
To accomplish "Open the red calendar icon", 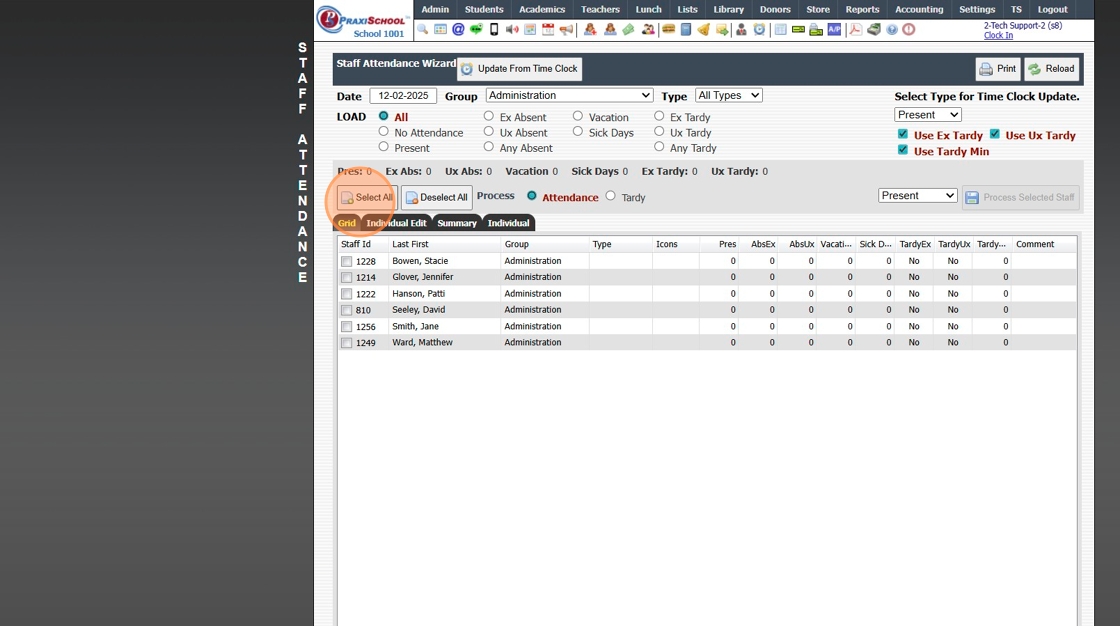I will (x=548, y=29).
